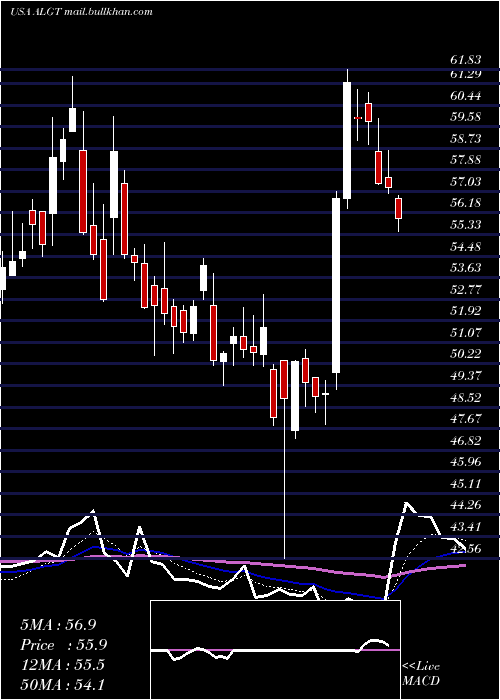Click the 'Price : 55.9' readout
The height and width of the screenshot is (700, 500).
coord(63,645)
